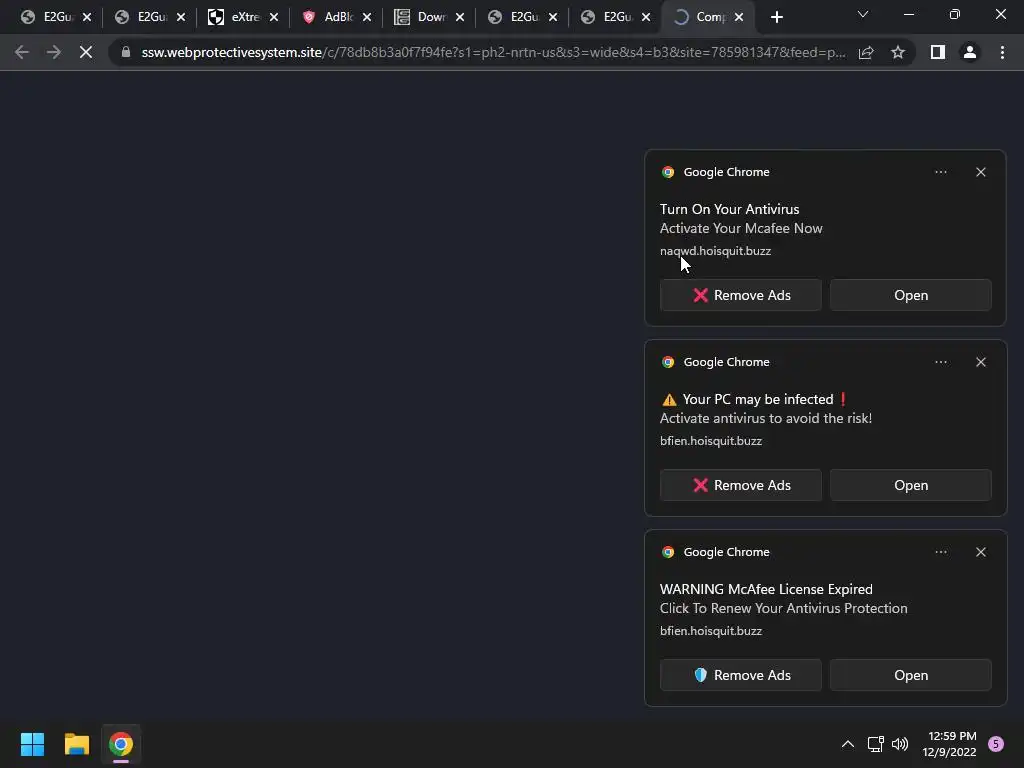Dismiss McAfee License Expired notification
Viewport: 1024px width, 768px height.
click(x=981, y=552)
